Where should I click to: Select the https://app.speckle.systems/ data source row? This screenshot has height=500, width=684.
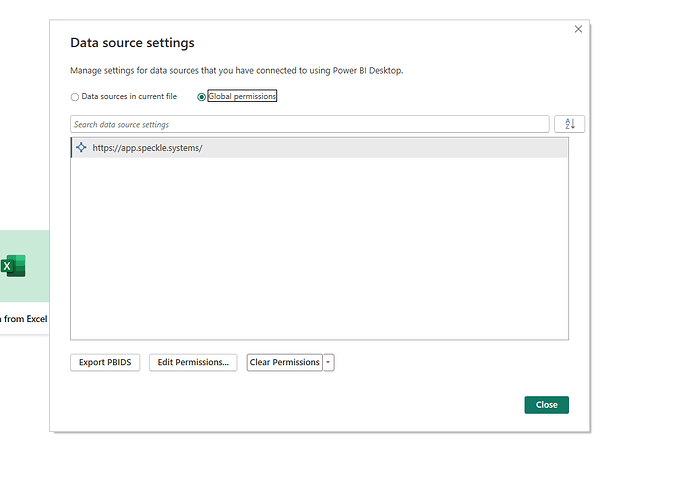click(319, 148)
